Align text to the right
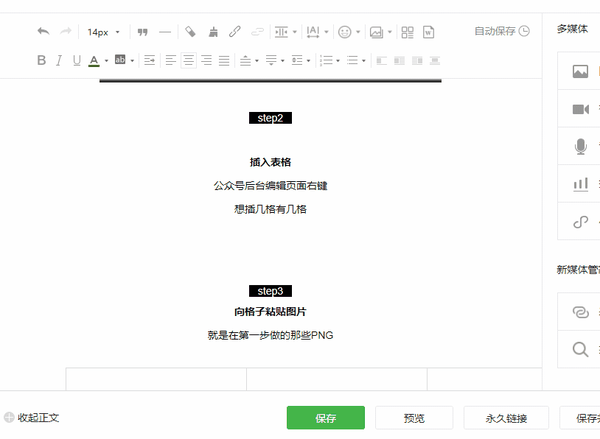This screenshot has width=600, height=439. pyautogui.click(x=206, y=60)
